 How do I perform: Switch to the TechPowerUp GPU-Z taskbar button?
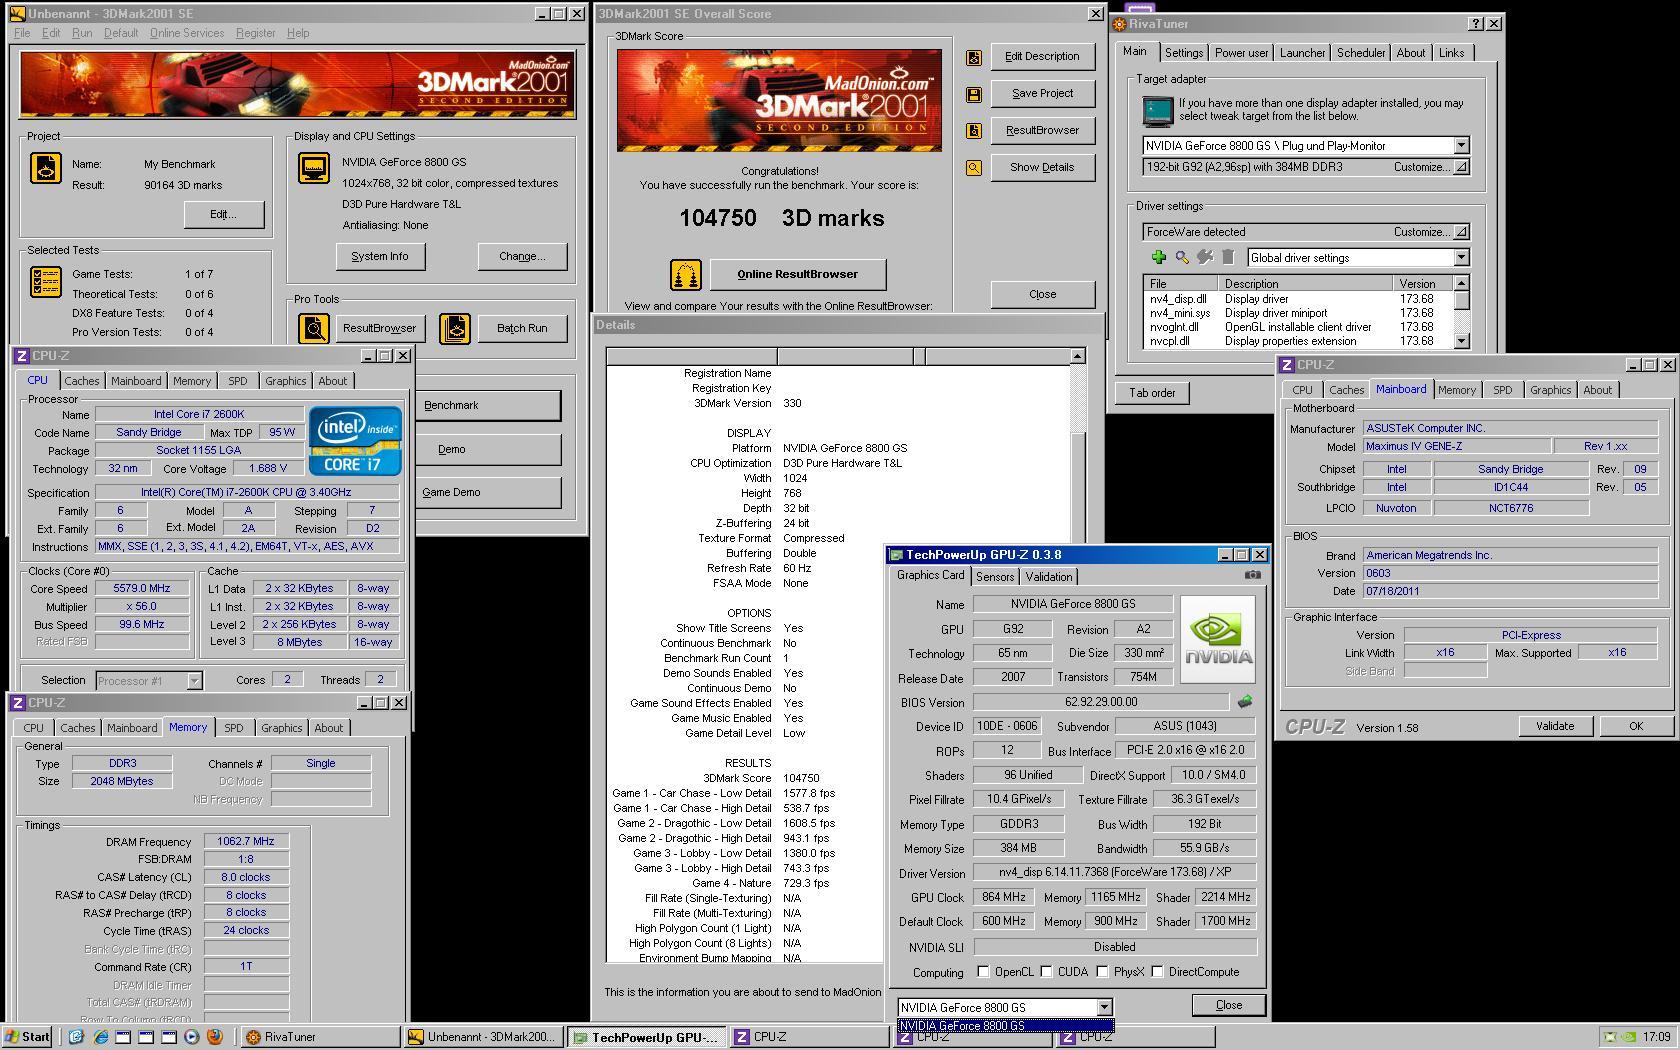pyautogui.click(x=646, y=1037)
